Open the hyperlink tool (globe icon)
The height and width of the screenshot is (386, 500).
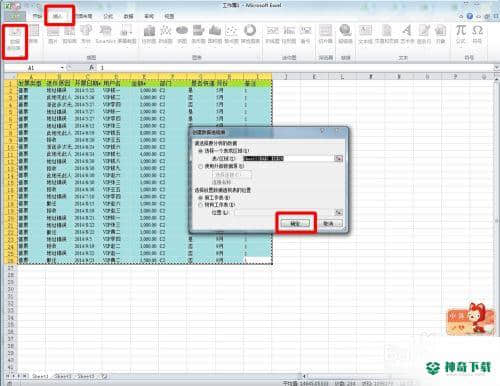(345, 34)
